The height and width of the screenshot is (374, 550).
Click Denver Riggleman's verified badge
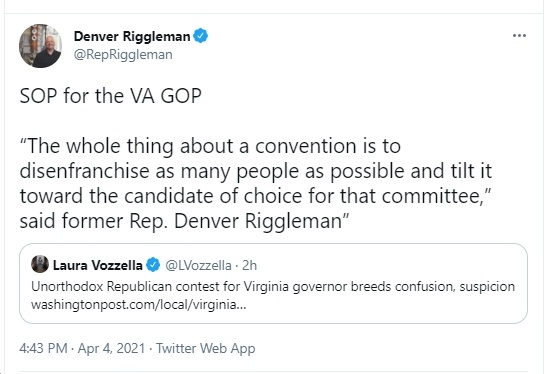(201, 36)
